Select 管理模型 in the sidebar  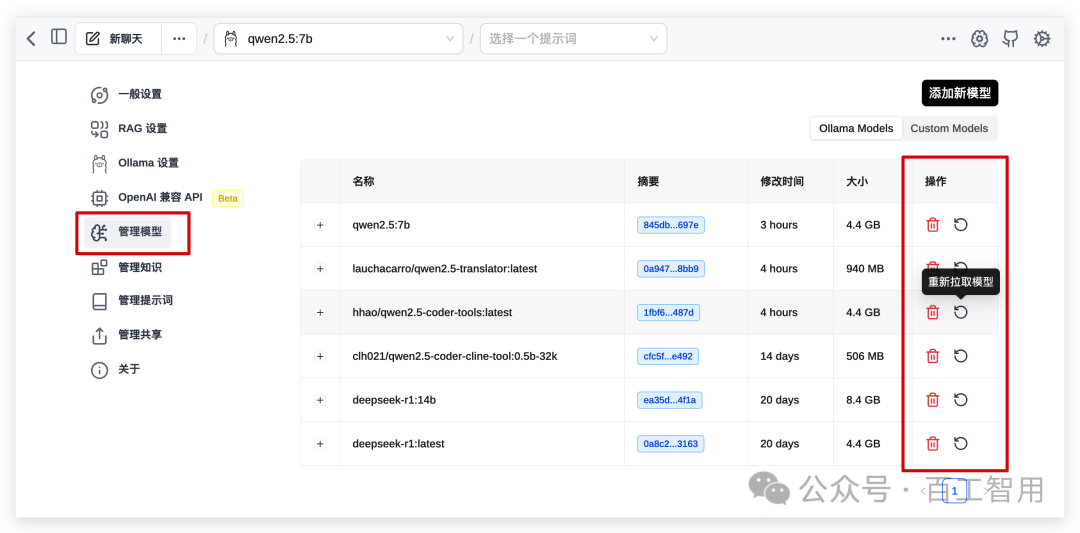click(x=127, y=232)
